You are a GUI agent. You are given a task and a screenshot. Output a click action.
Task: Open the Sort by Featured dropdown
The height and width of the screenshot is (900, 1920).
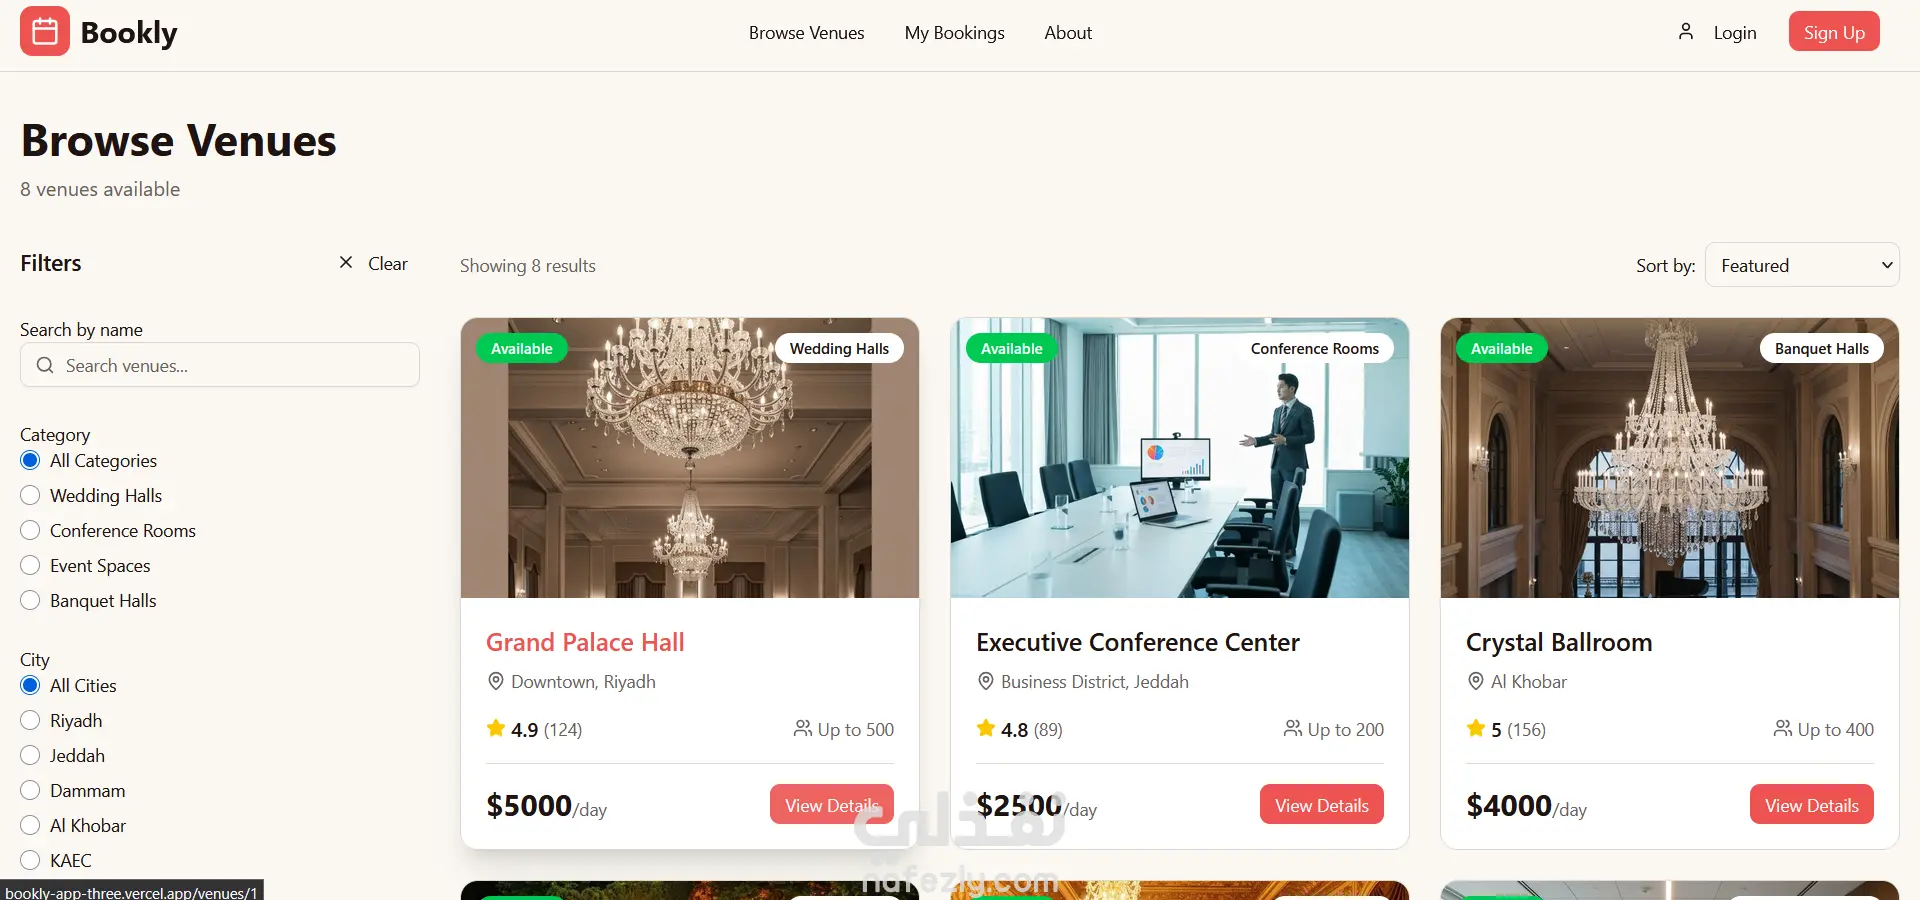[1802, 265]
